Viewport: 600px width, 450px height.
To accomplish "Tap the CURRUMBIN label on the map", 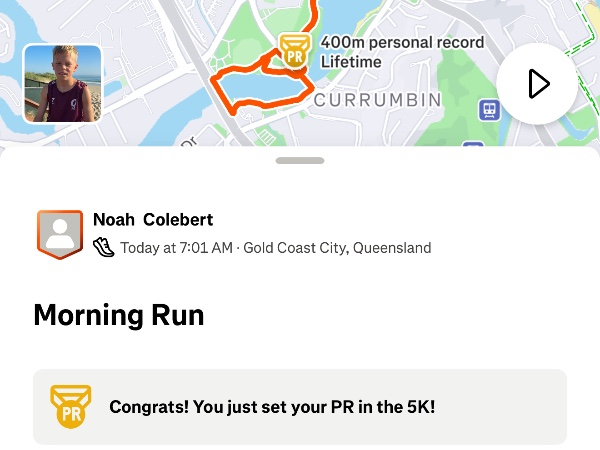I will (x=377, y=100).
